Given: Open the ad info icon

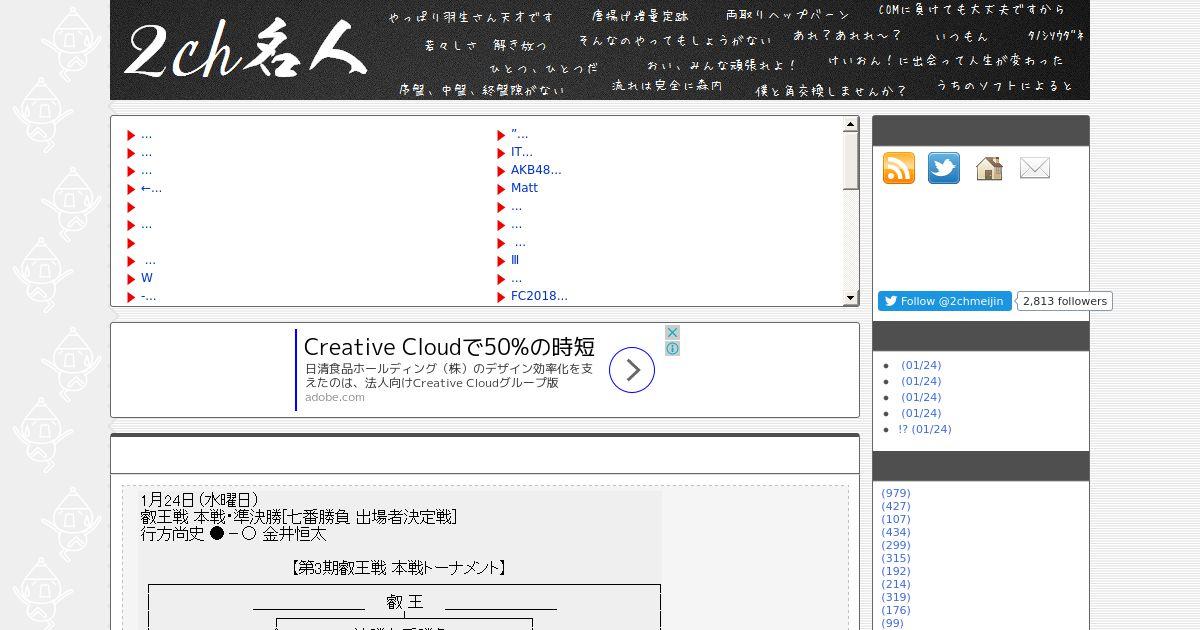Looking at the screenshot, I should [673, 348].
